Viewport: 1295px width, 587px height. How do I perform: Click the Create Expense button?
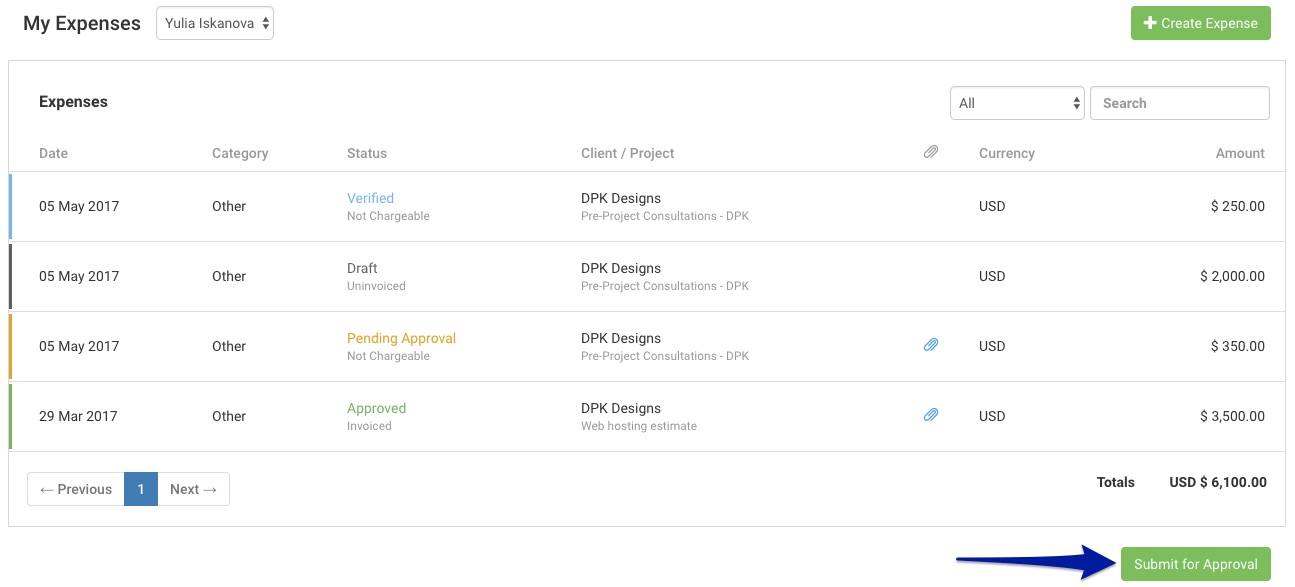[x=1200, y=22]
